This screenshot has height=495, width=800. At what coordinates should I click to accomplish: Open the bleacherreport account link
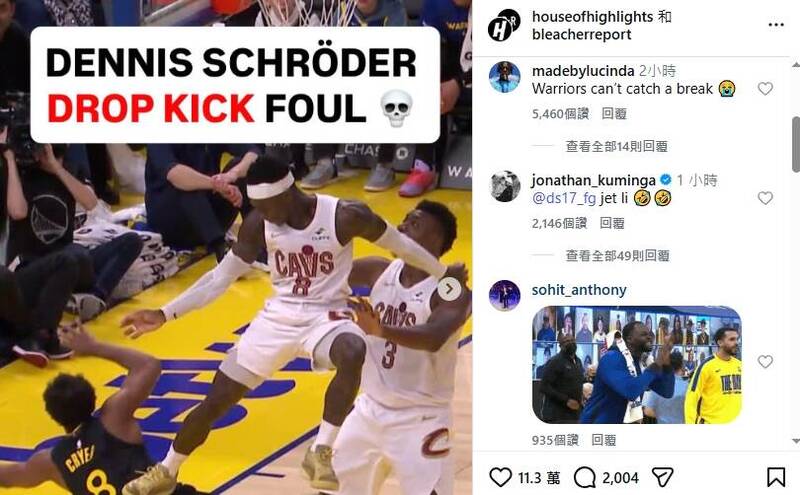[582, 35]
